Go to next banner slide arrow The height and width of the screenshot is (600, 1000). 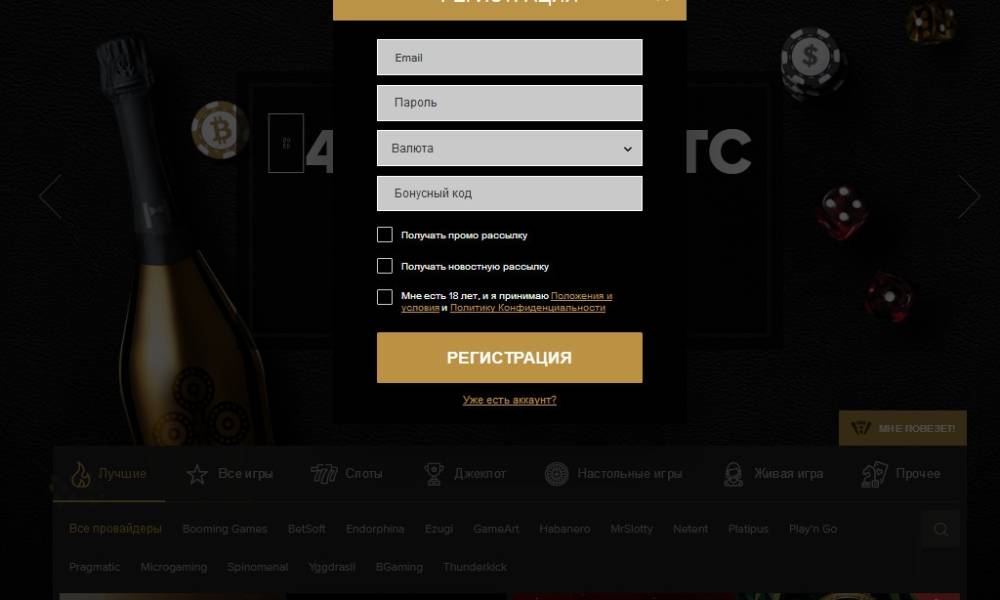pos(969,196)
